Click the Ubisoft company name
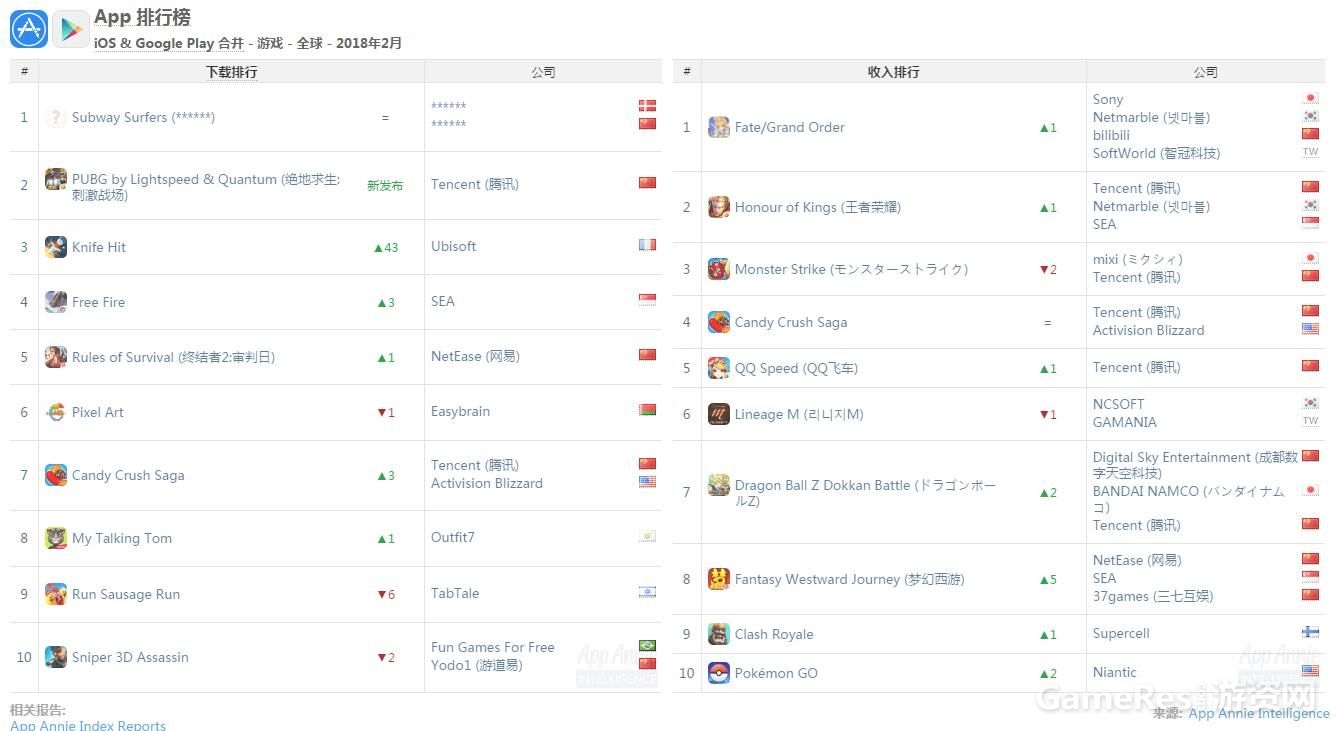The image size is (1341, 731). [x=454, y=246]
